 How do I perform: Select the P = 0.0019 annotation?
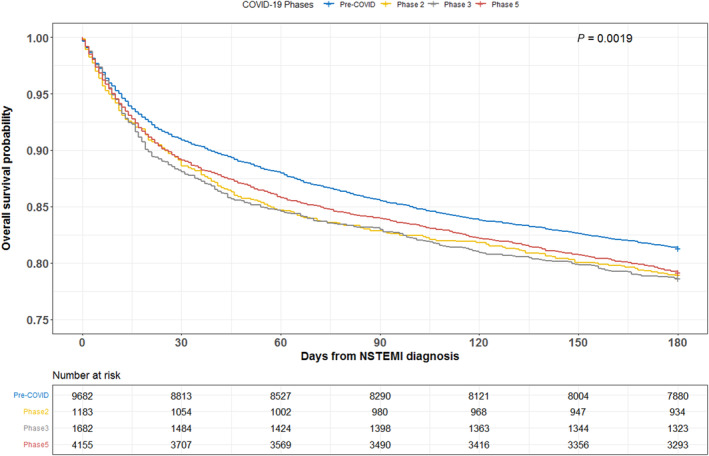[605, 39]
